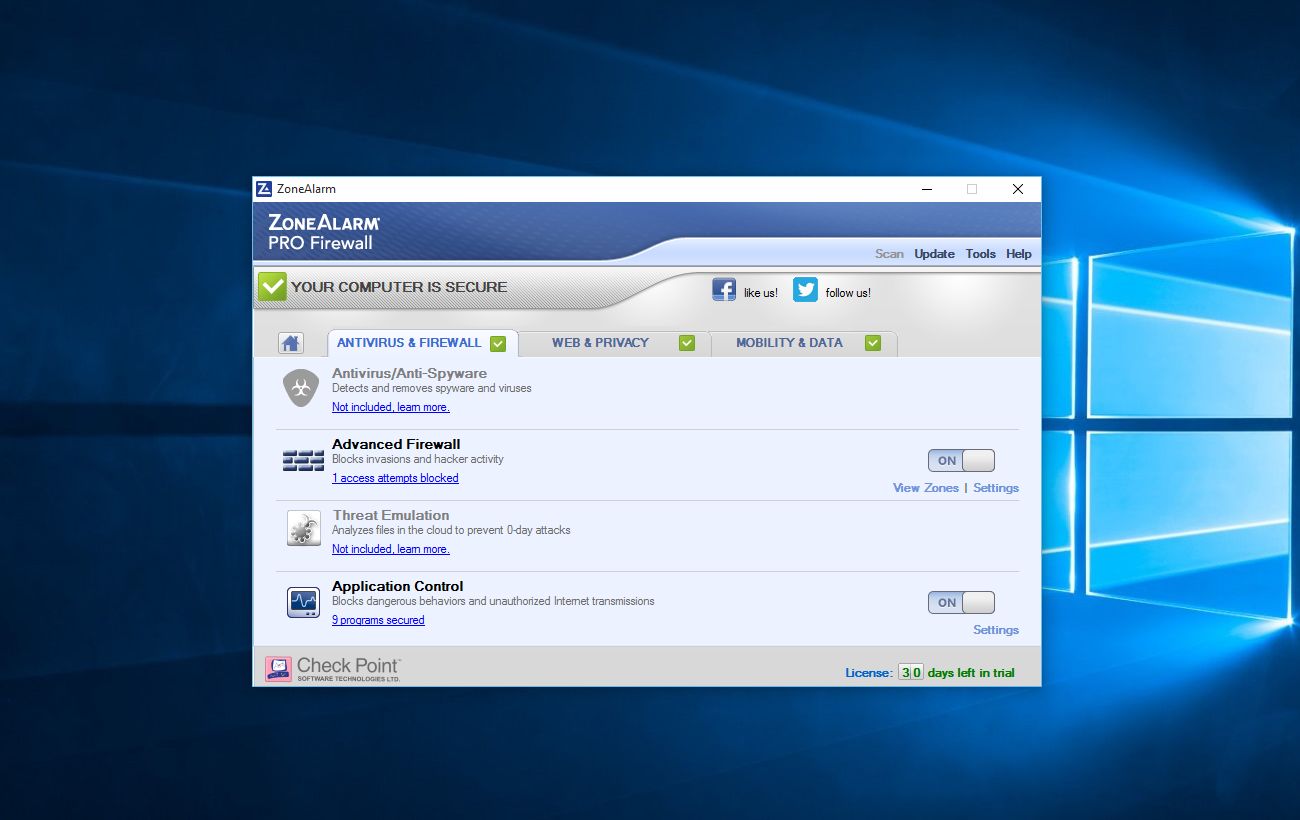Open the Update menu
The height and width of the screenshot is (820, 1300).
pos(934,254)
